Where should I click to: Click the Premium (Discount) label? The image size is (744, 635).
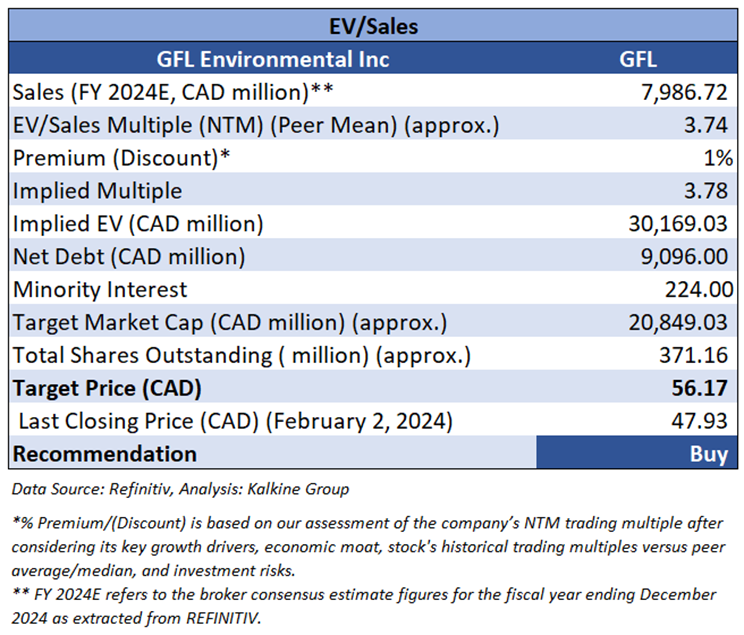coord(121,158)
